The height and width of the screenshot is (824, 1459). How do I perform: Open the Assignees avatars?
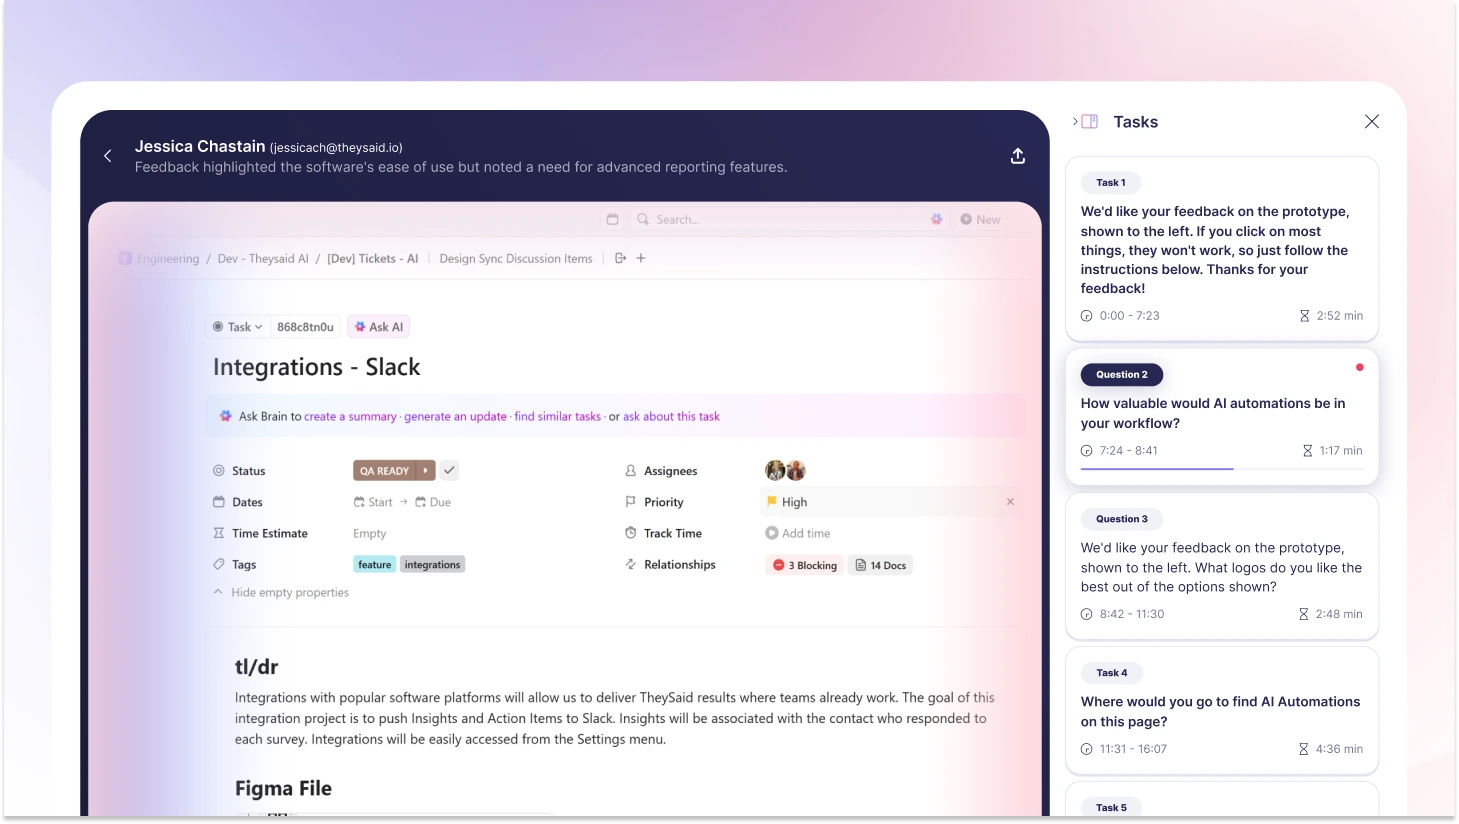click(785, 470)
